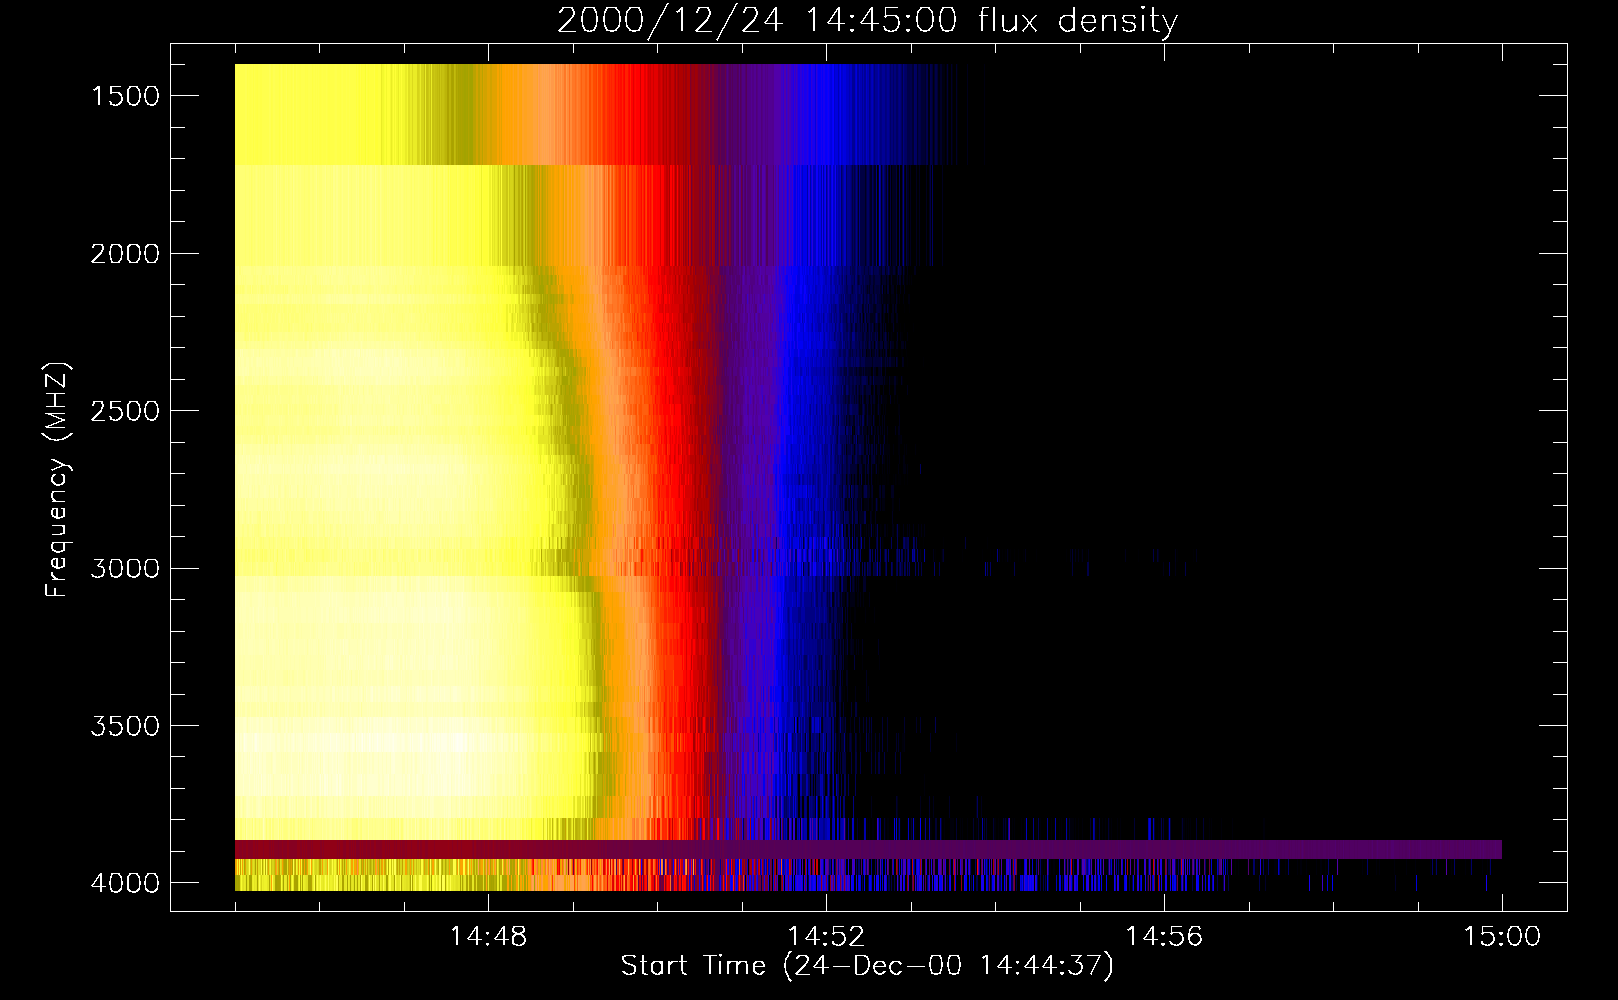Click the '14:56' time axis label
The width and height of the screenshot is (1618, 1000).
point(1164,937)
